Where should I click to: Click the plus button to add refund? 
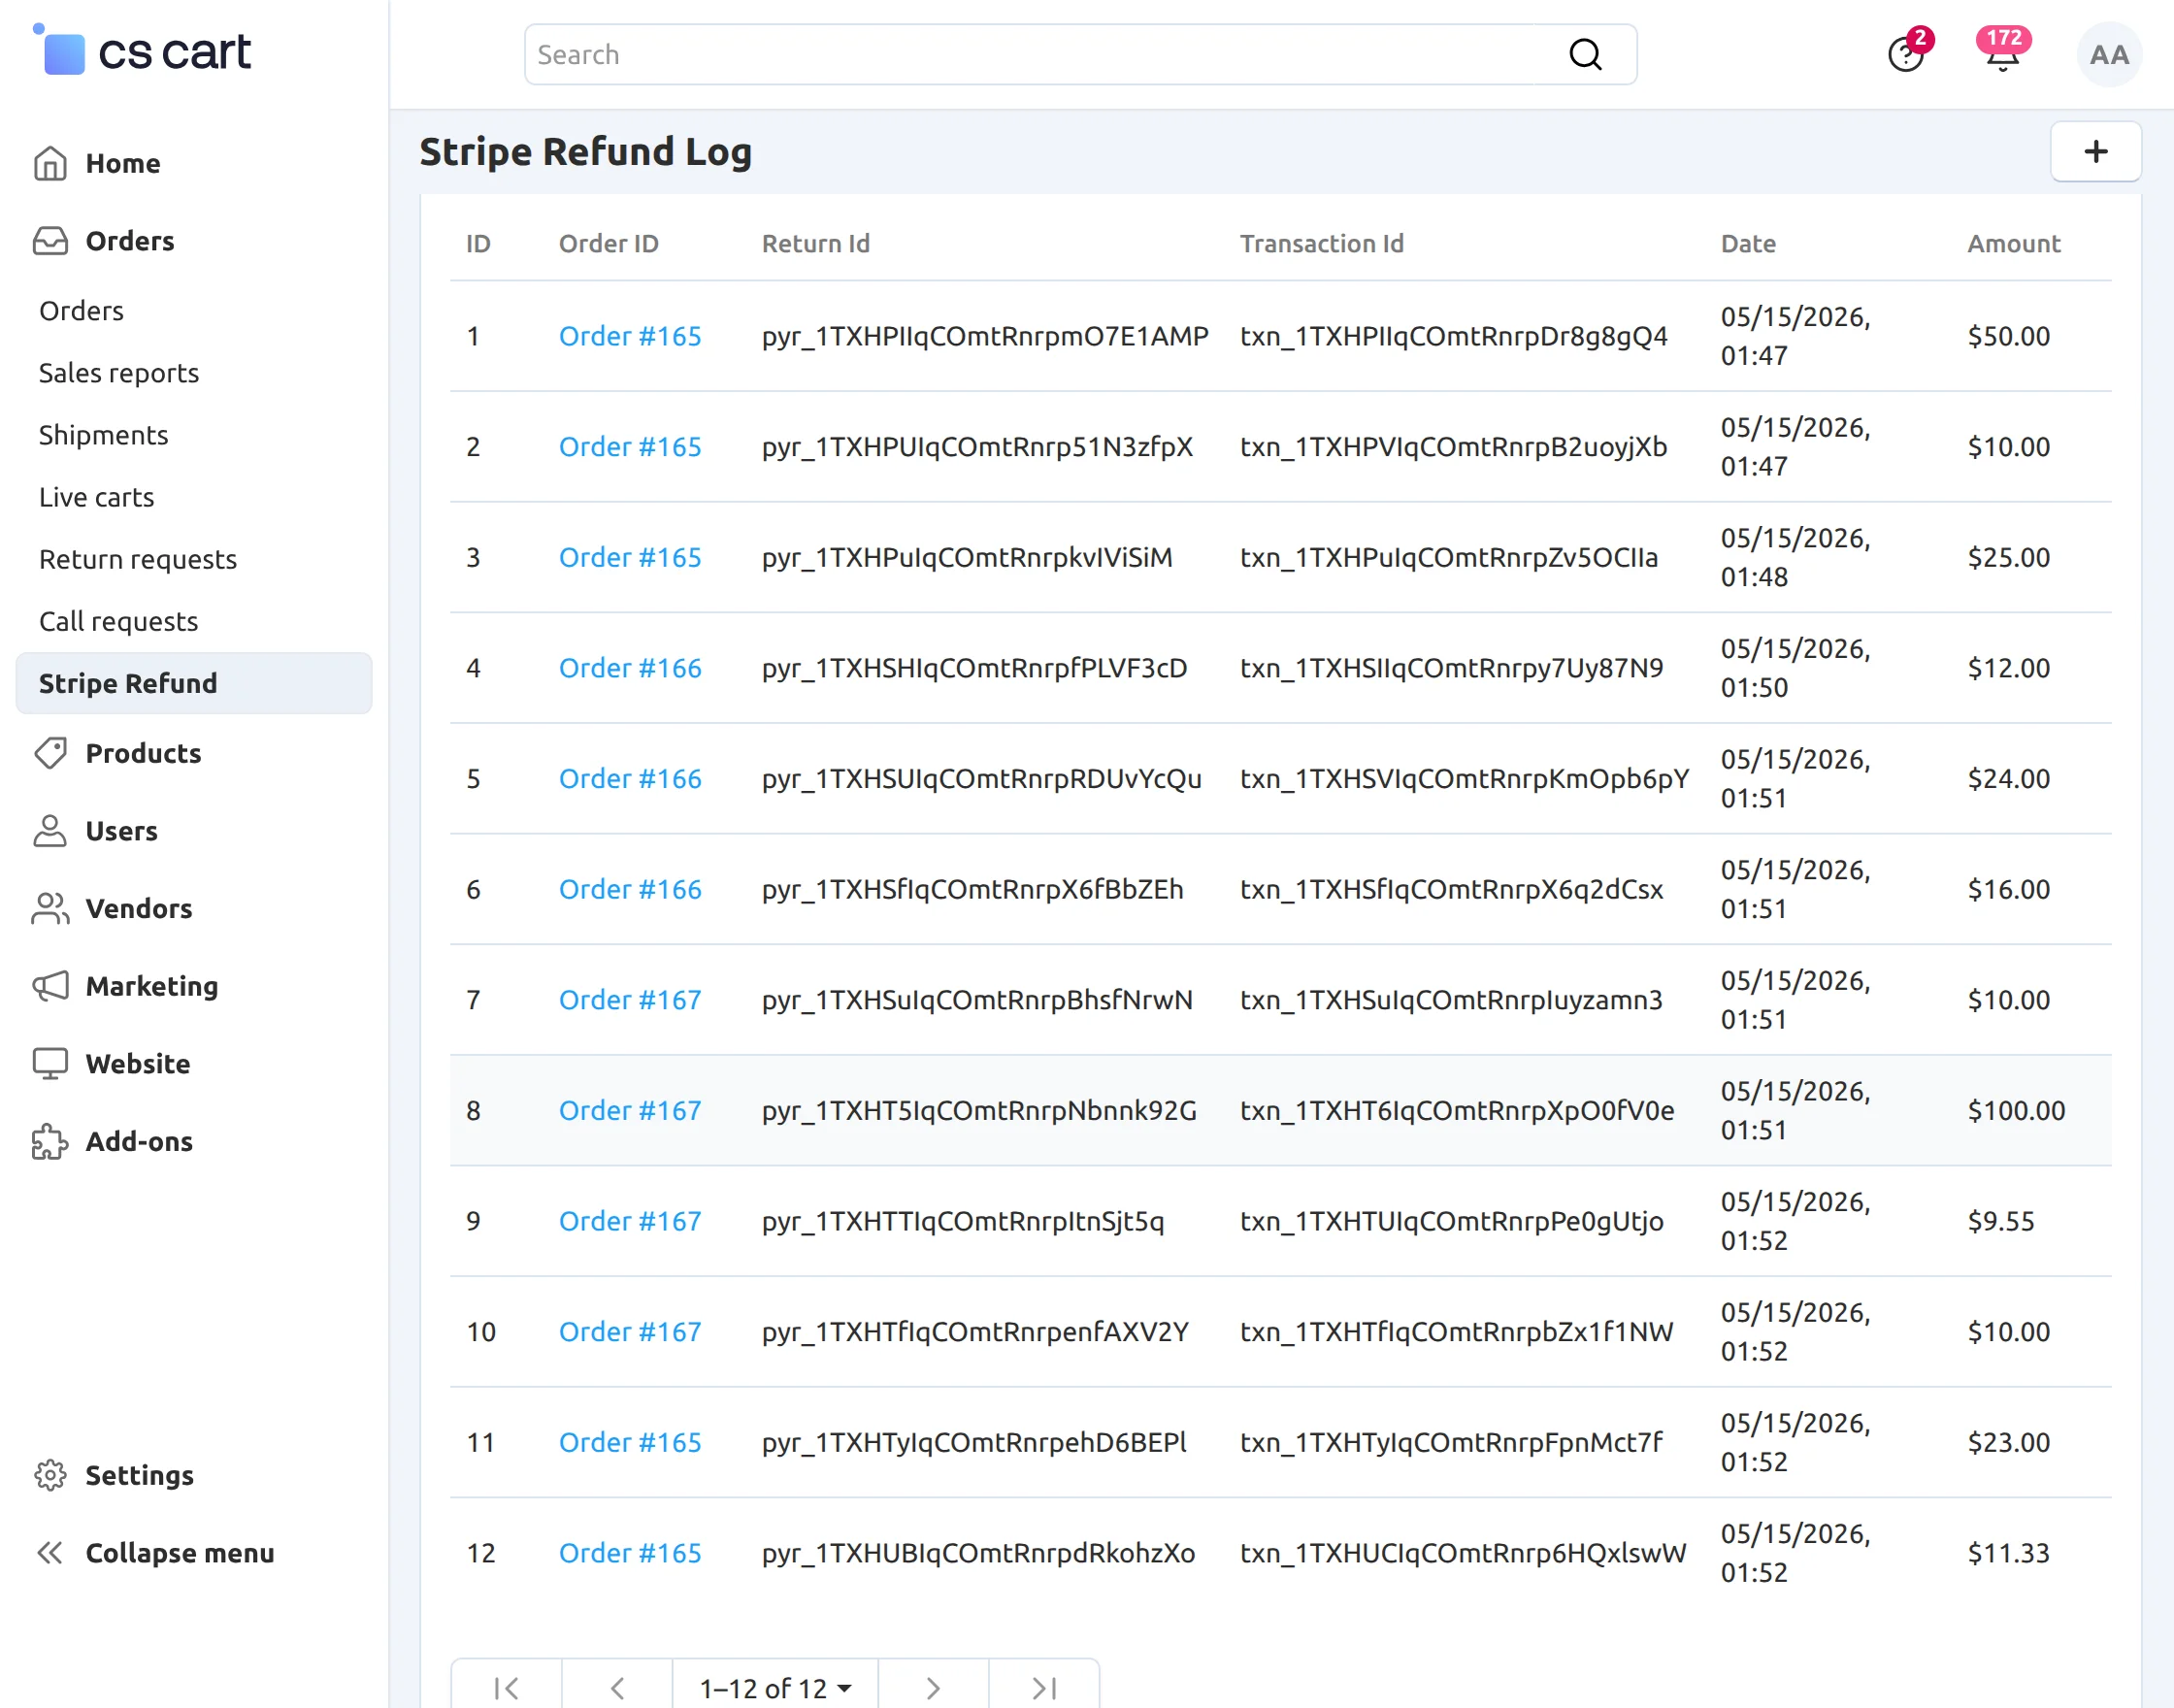click(2096, 151)
